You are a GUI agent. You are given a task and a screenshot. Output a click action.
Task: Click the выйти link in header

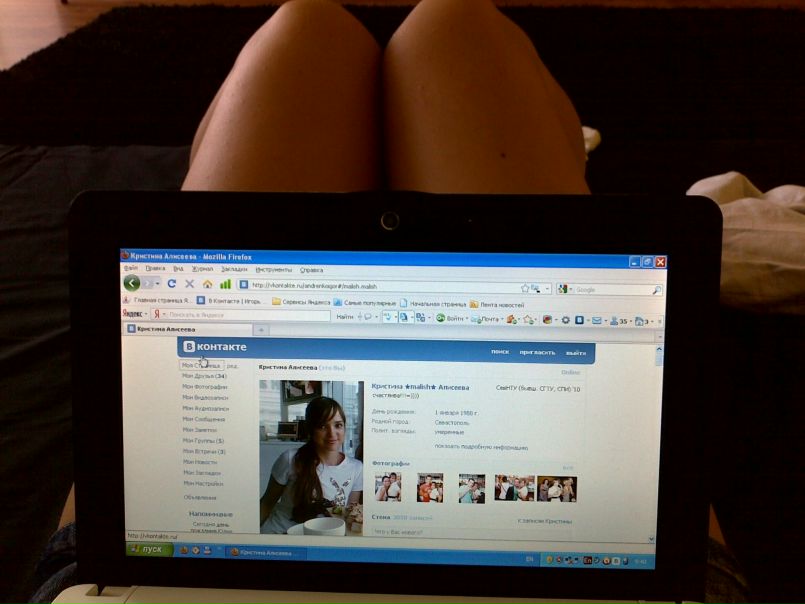coord(576,353)
